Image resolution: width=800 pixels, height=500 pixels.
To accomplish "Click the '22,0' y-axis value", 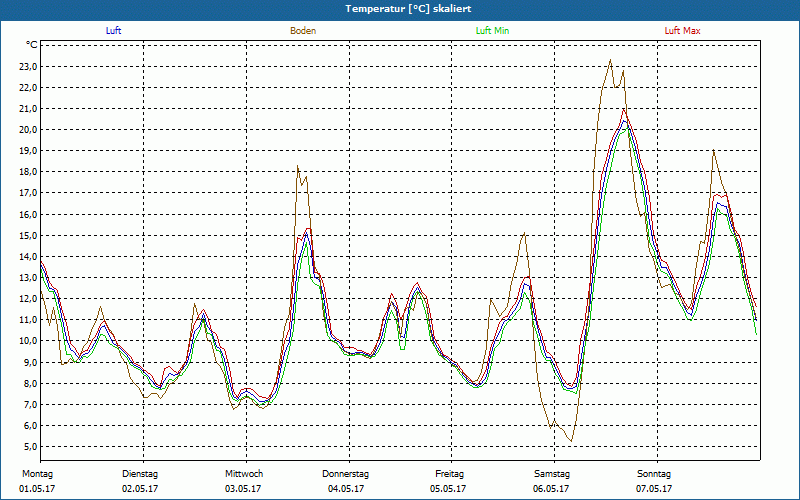I will point(28,87).
